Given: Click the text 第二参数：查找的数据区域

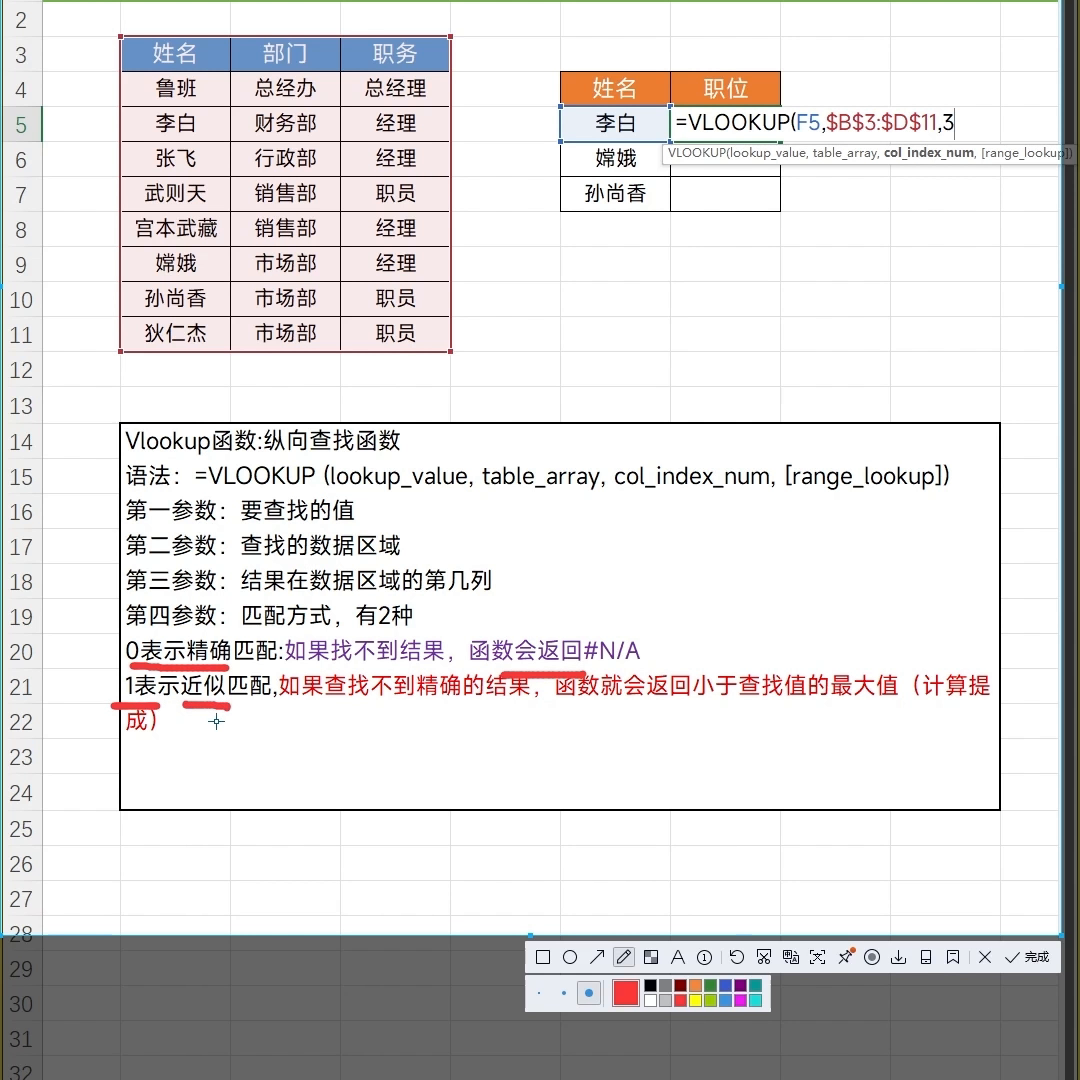Looking at the screenshot, I should (x=263, y=546).
